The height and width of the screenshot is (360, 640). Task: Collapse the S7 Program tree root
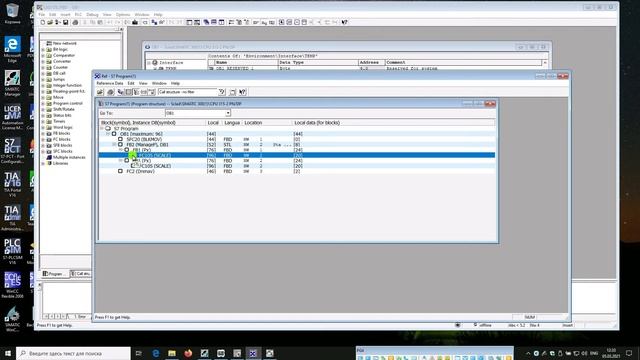[102, 129]
